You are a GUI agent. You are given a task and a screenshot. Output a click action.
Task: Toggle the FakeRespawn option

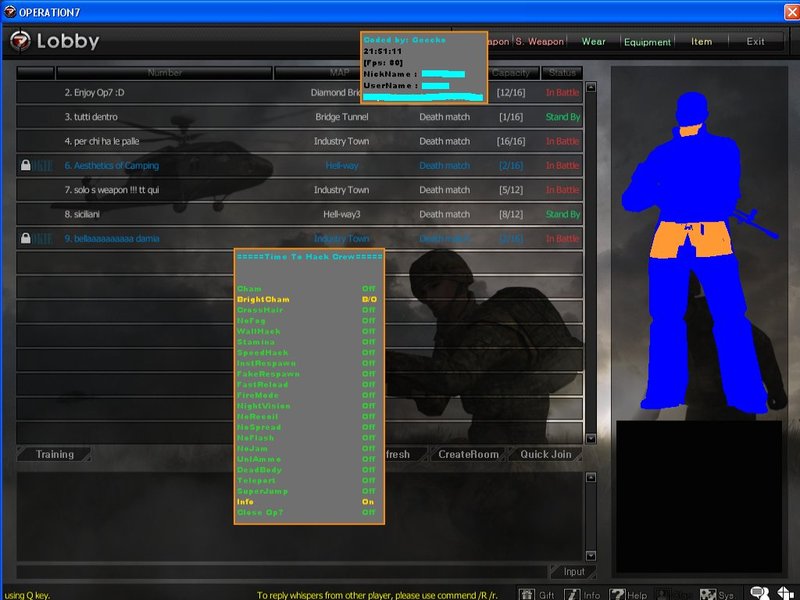click(307, 374)
